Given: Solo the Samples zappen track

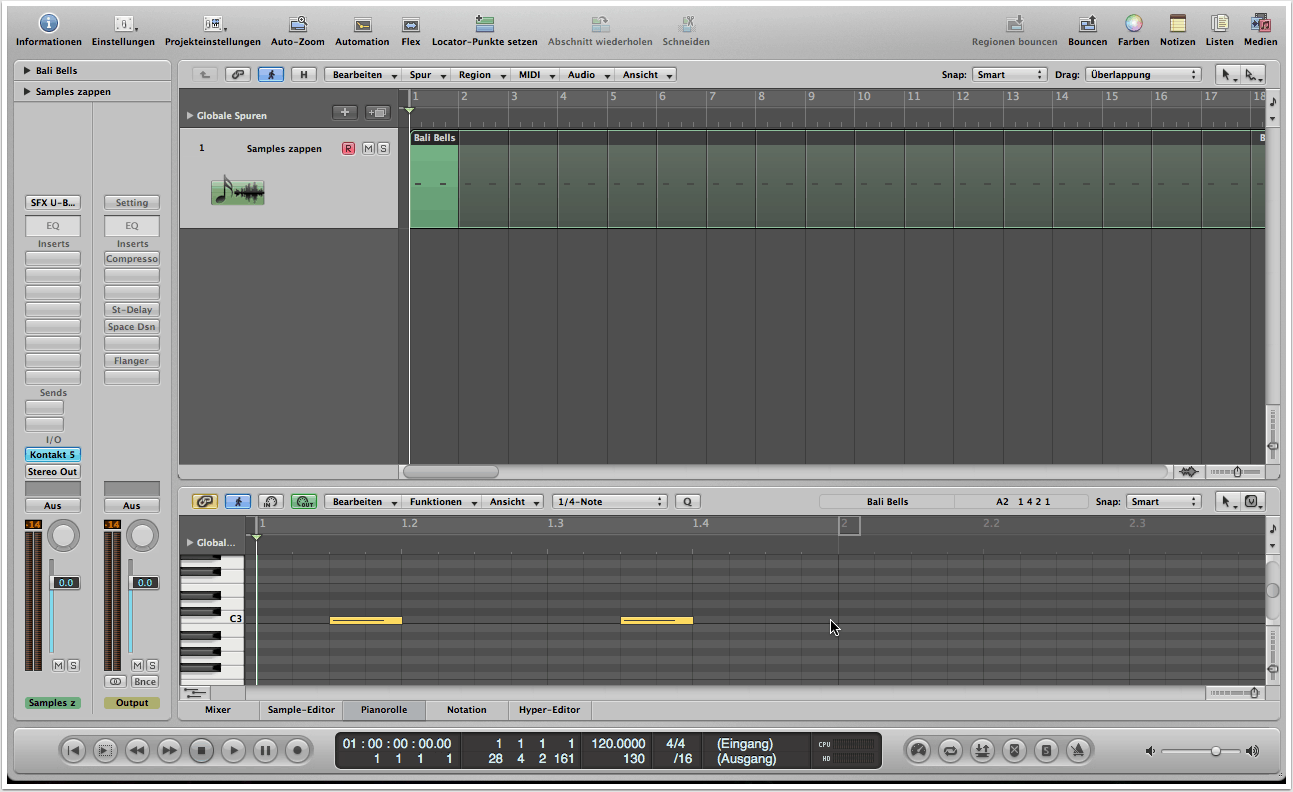Looking at the screenshot, I should pos(383,148).
